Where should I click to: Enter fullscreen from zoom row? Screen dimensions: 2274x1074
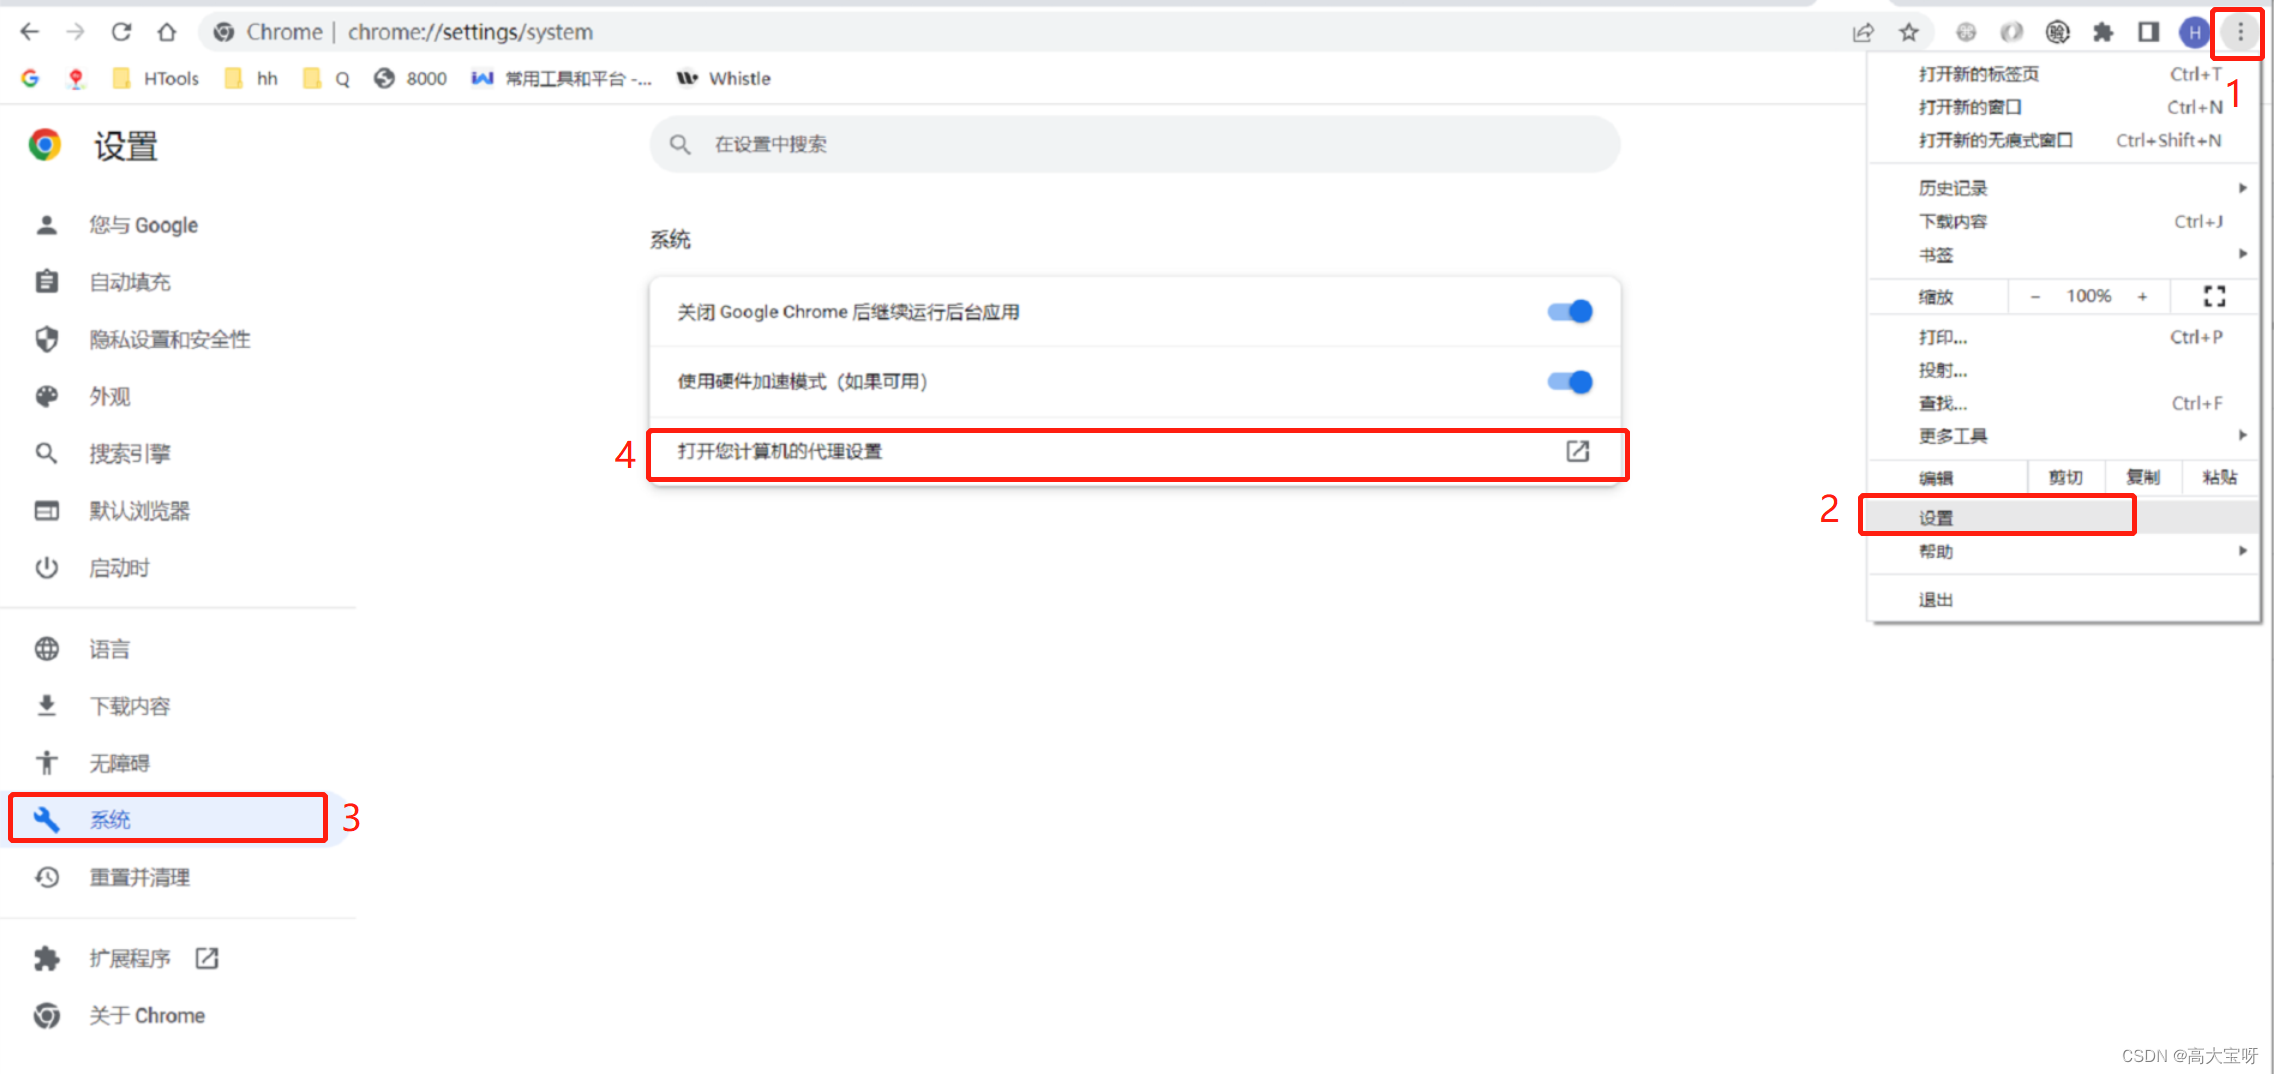[2214, 296]
